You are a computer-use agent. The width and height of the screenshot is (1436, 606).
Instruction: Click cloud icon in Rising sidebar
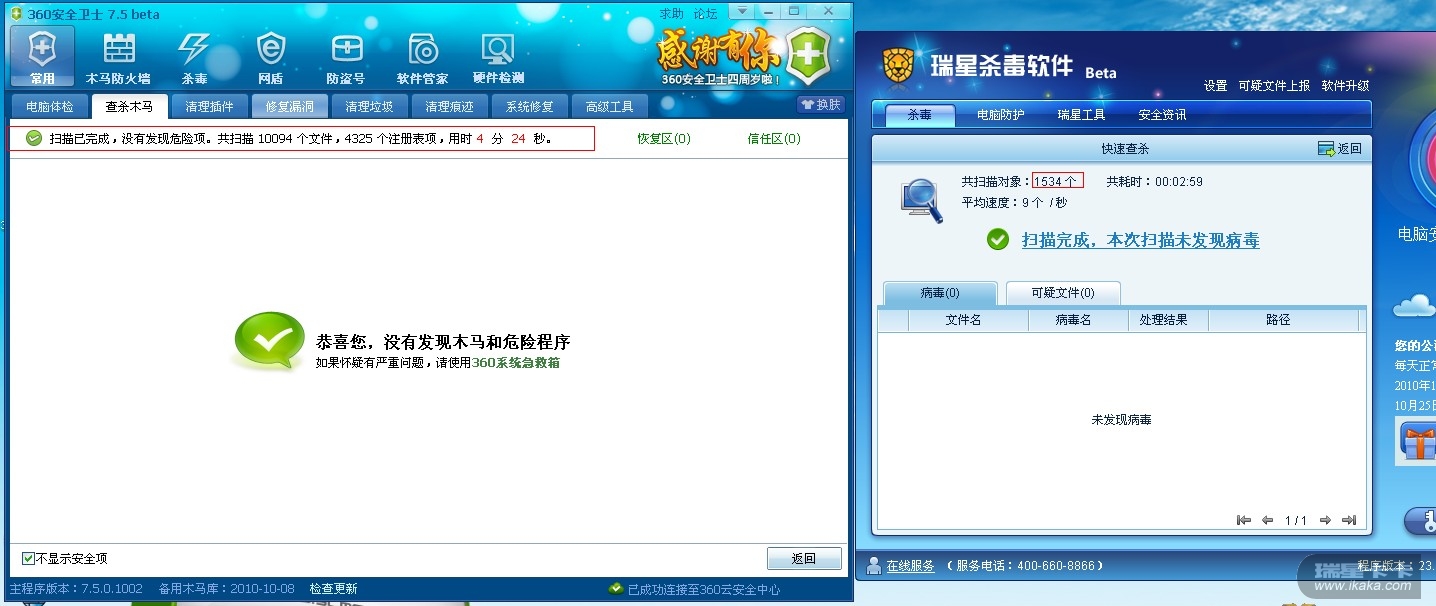click(1414, 305)
